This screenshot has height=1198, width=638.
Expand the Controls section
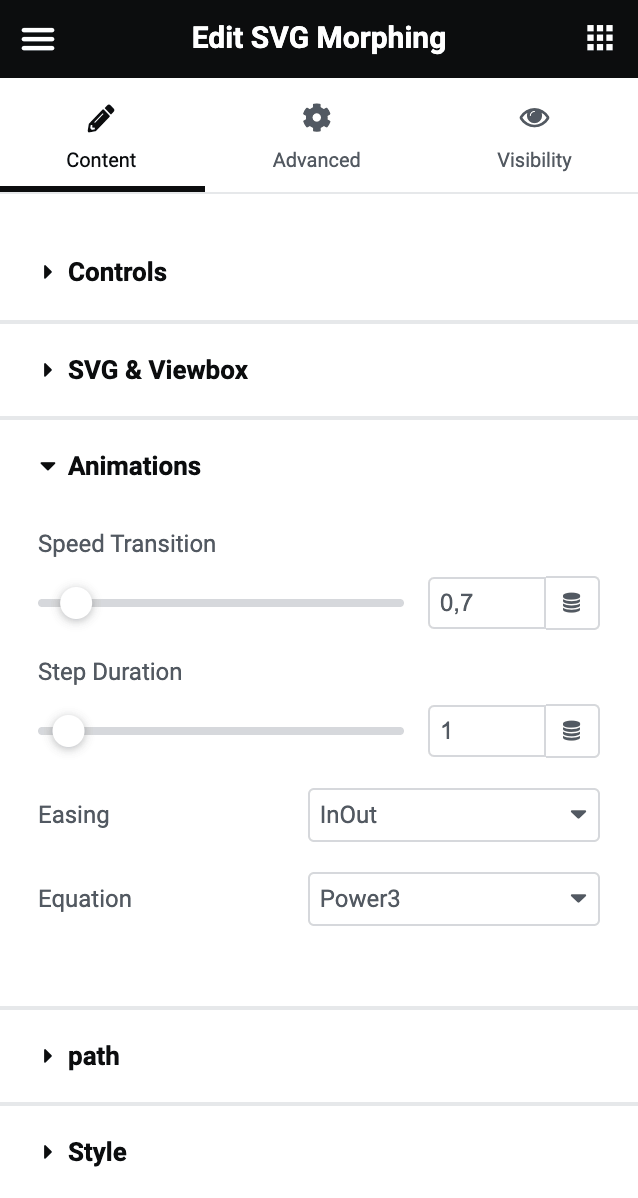click(x=117, y=272)
